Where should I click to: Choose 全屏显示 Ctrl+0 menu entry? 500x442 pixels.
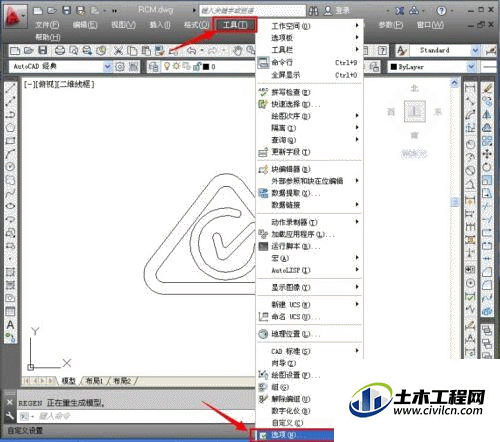[309, 75]
